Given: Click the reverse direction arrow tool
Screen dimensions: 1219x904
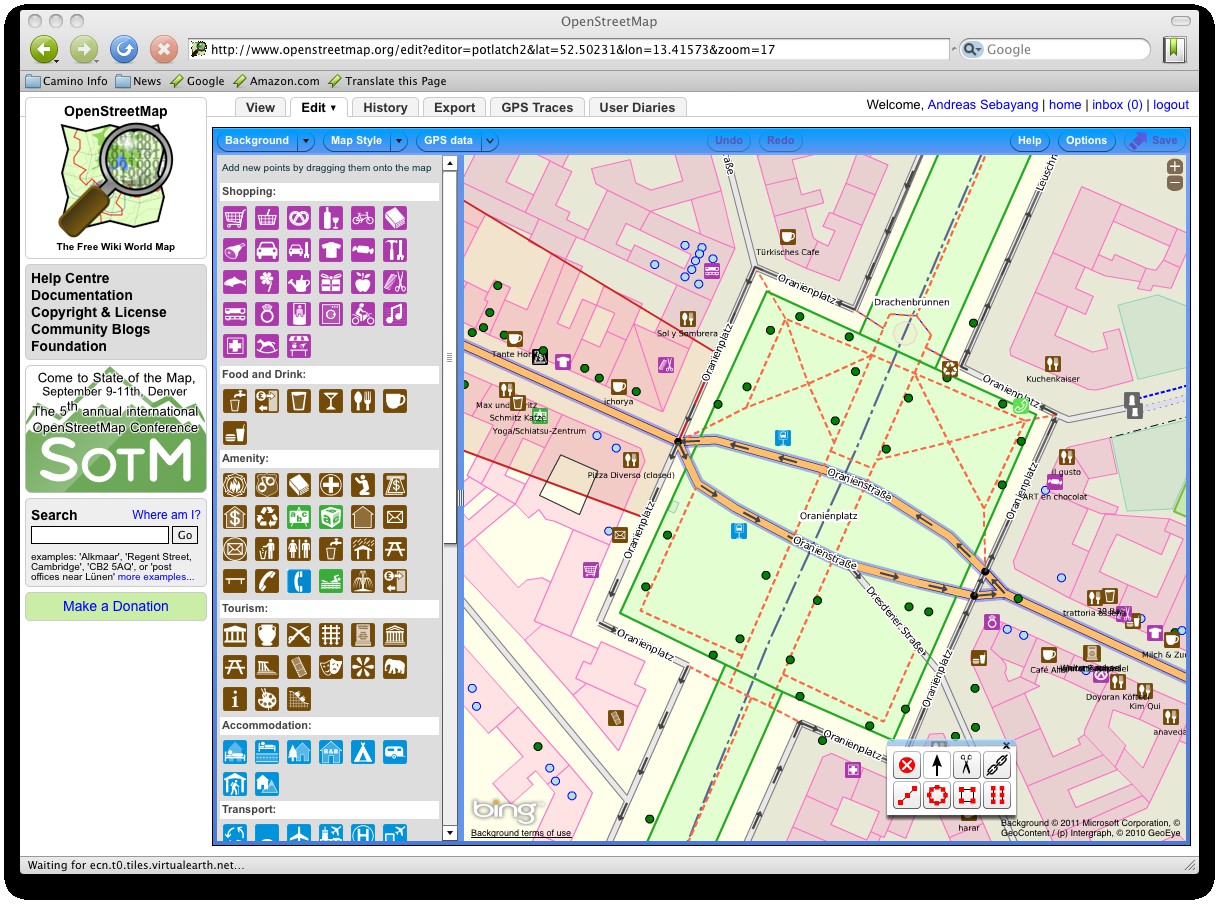Looking at the screenshot, I should [937, 766].
